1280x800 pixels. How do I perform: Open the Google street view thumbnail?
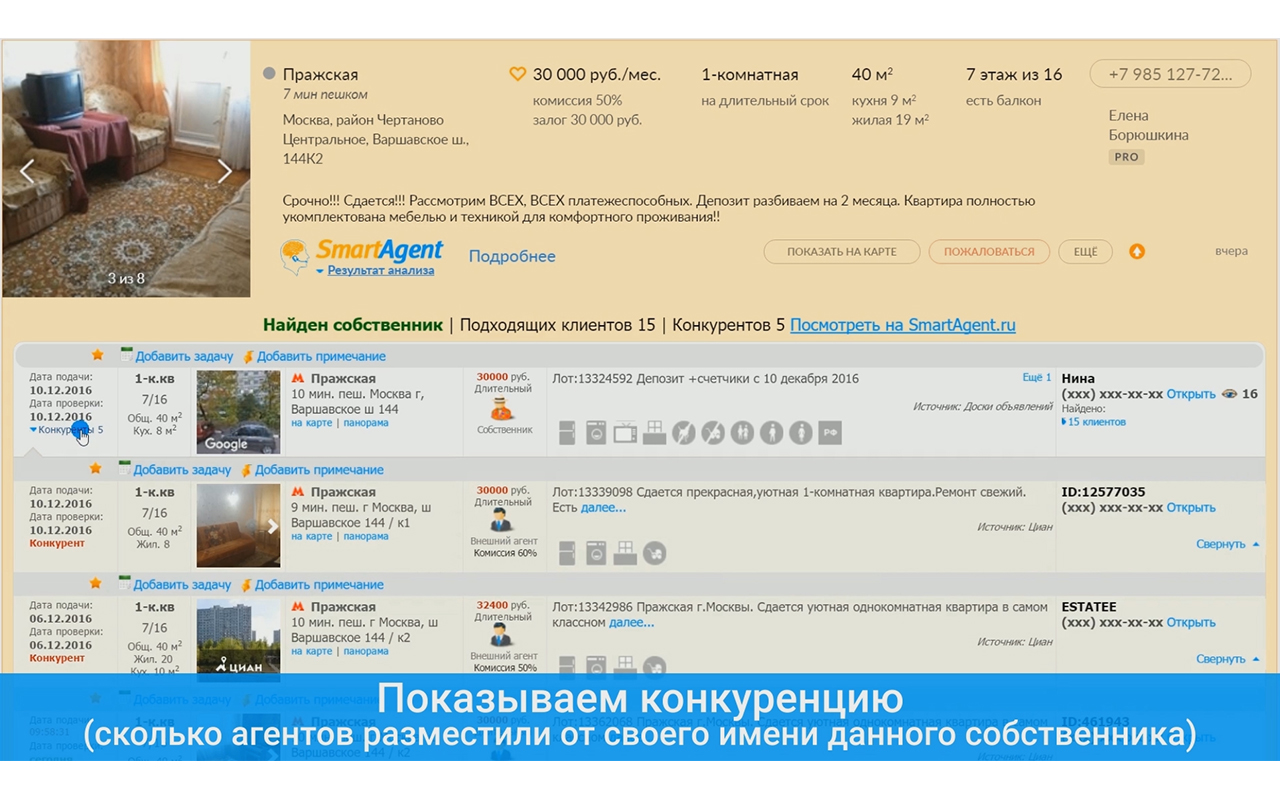click(238, 412)
